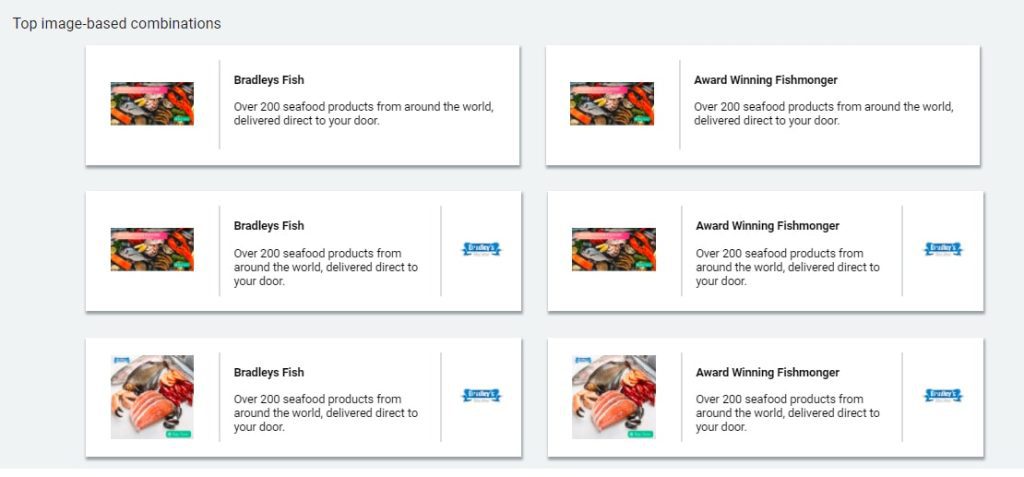Open seafood banner image in logo-less Award Winning Fishmonger card
Screen dimensions: 1024x477
tap(612, 104)
